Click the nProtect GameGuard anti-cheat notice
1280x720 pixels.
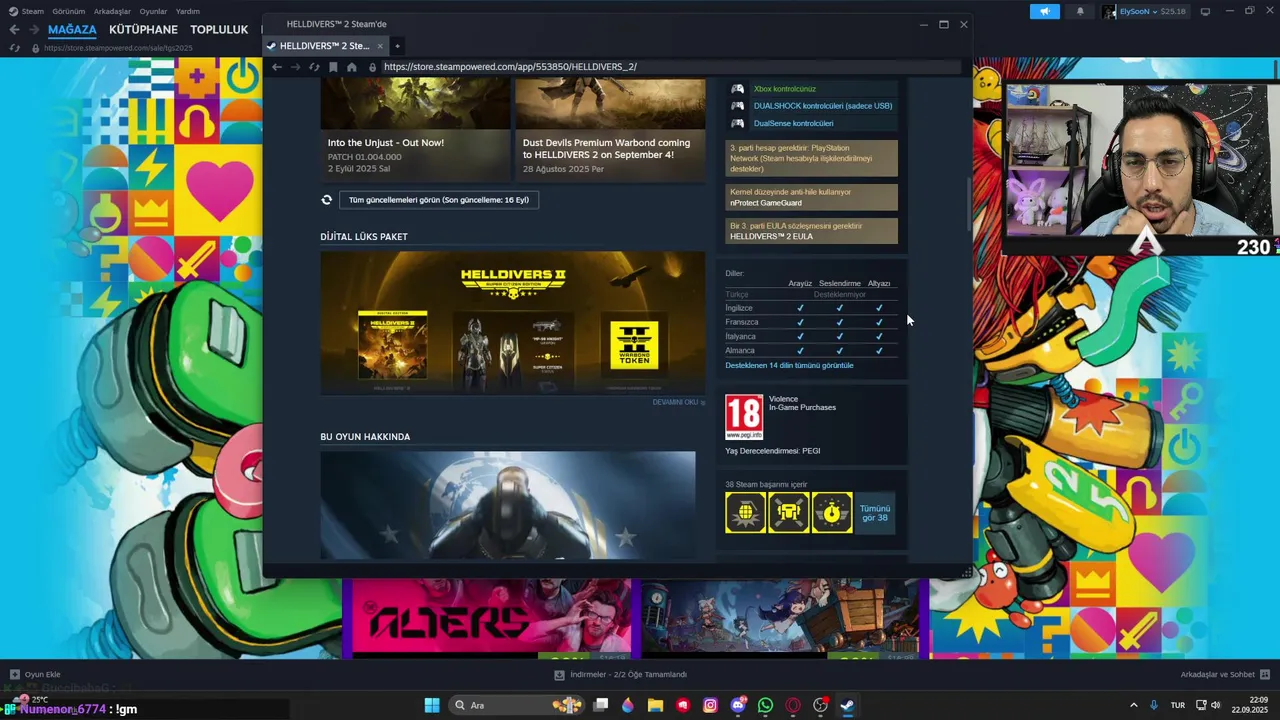[x=812, y=197]
